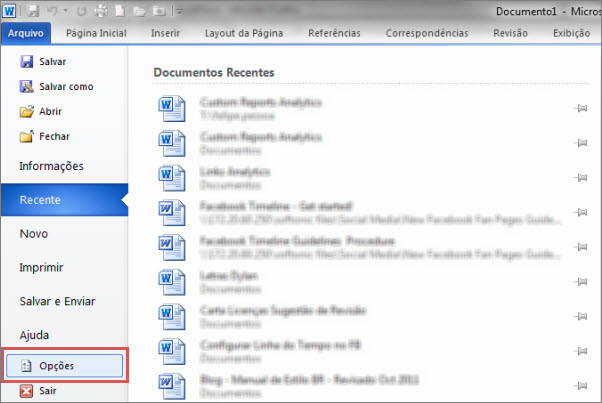Go to the Layout da Página tab

[x=244, y=33]
